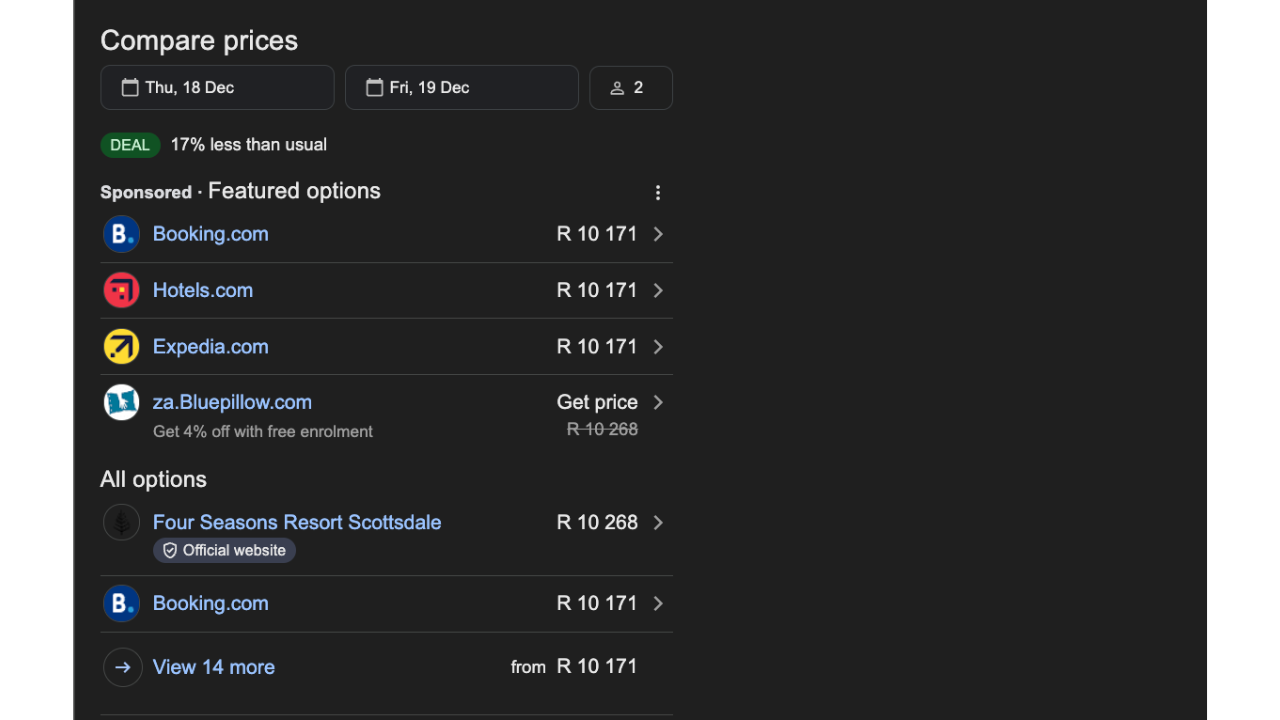Click the Expedia.com logo icon

tap(121, 346)
